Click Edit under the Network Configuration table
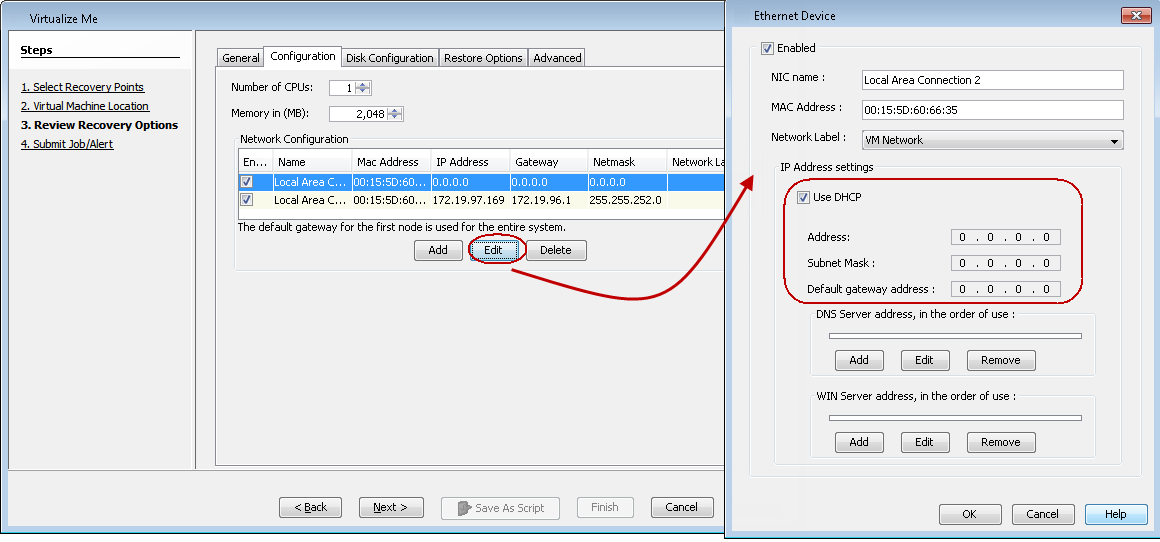The height and width of the screenshot is (542, 1160). click(x=493, y=250)
